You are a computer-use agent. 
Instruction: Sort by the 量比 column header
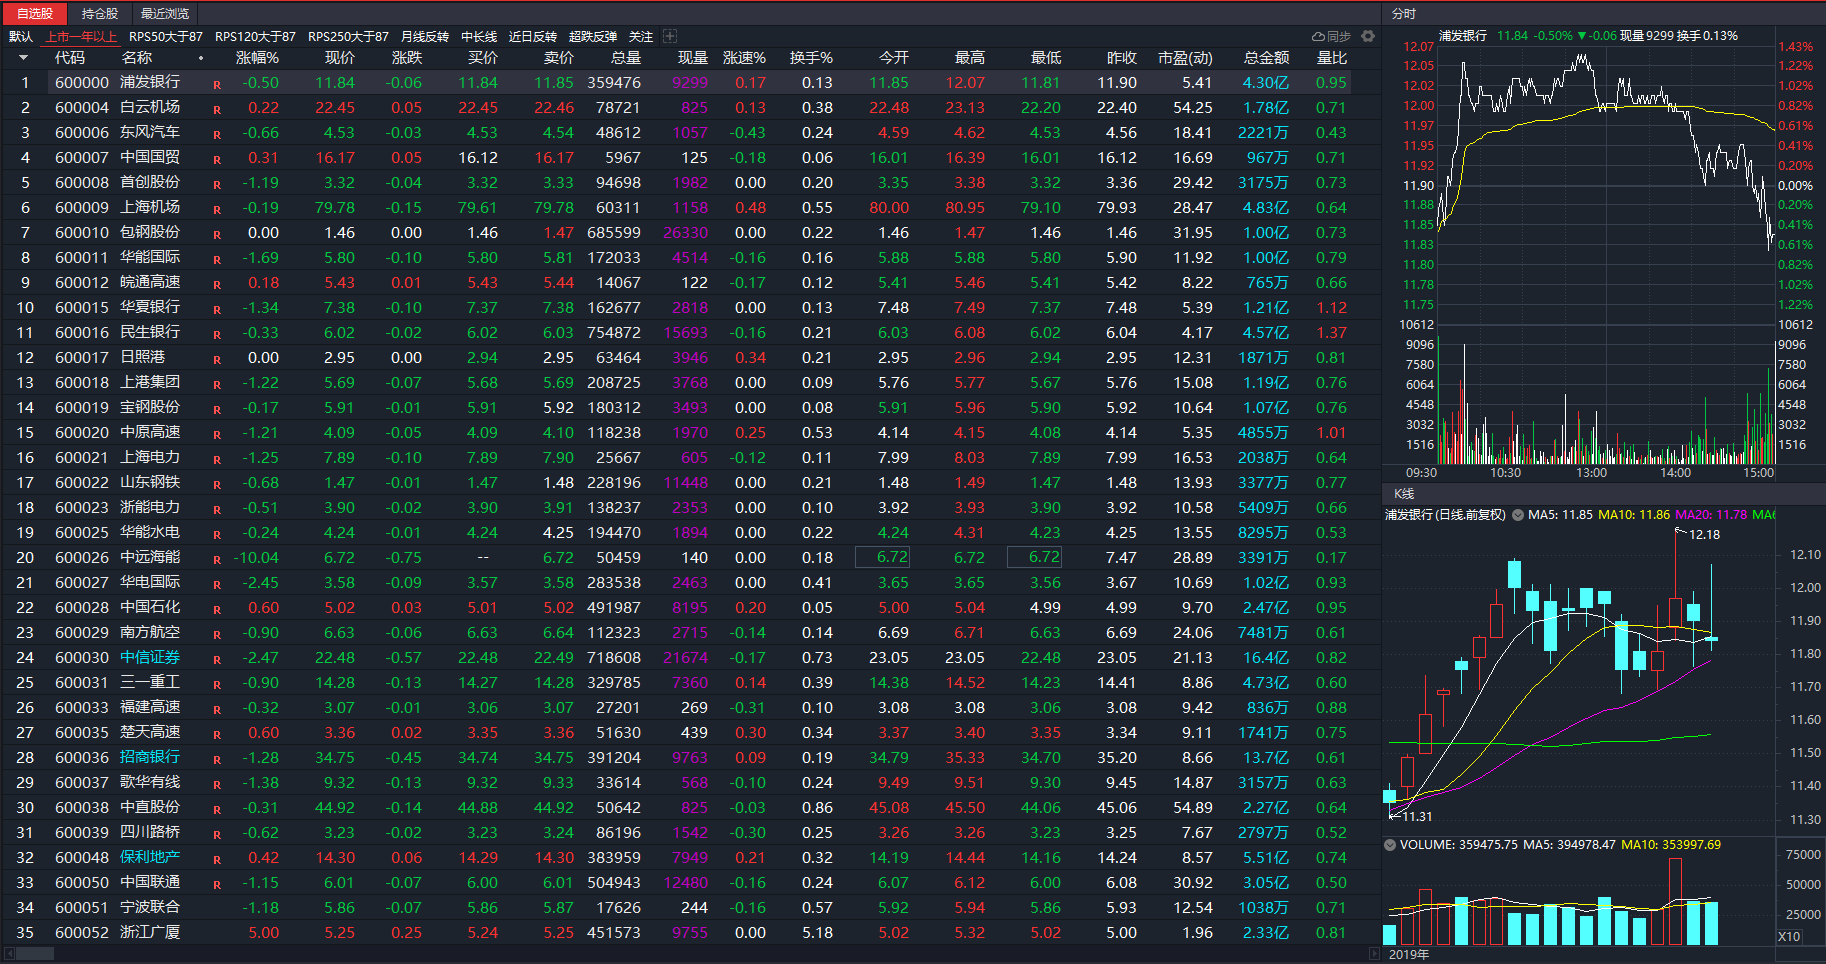click(1332, 58)
